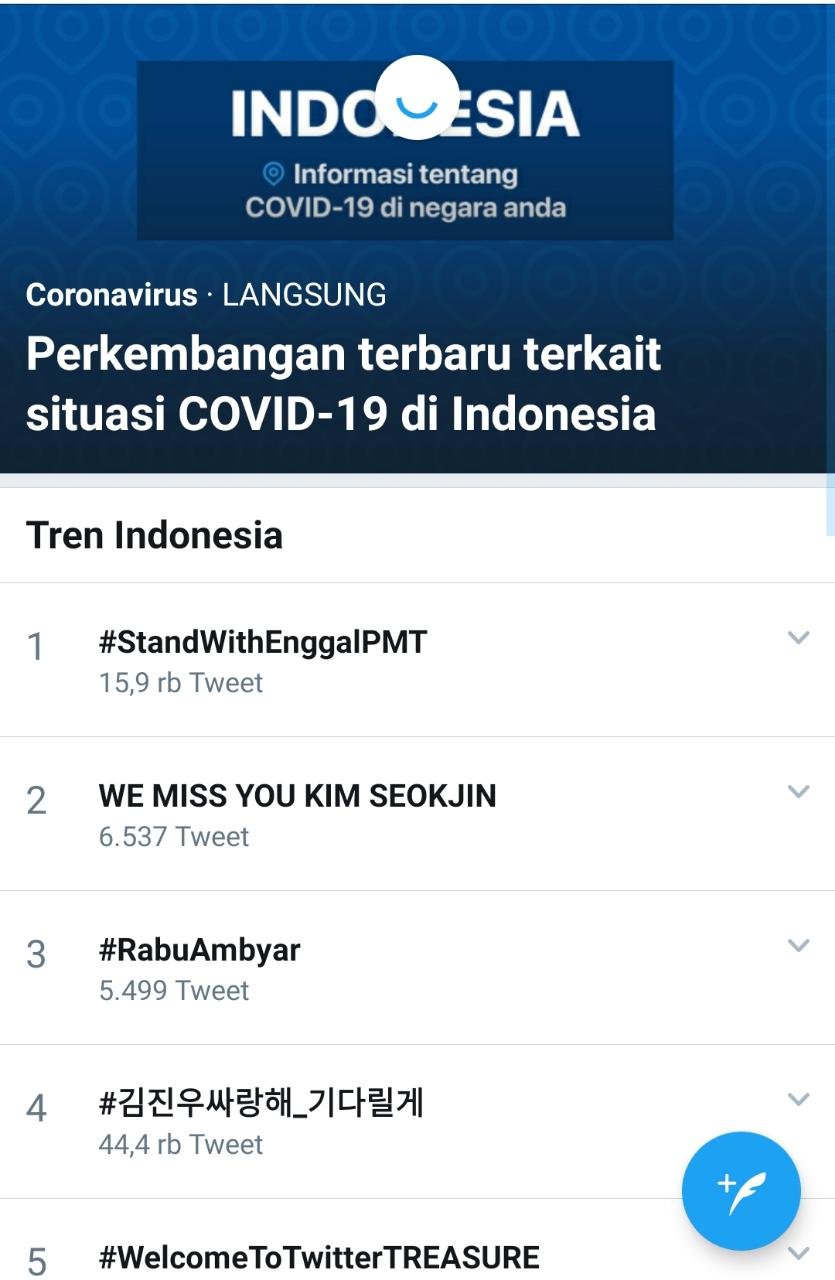Select the Tren Indonesia section header
The image size is (835, 1280).
click(154, 535)
